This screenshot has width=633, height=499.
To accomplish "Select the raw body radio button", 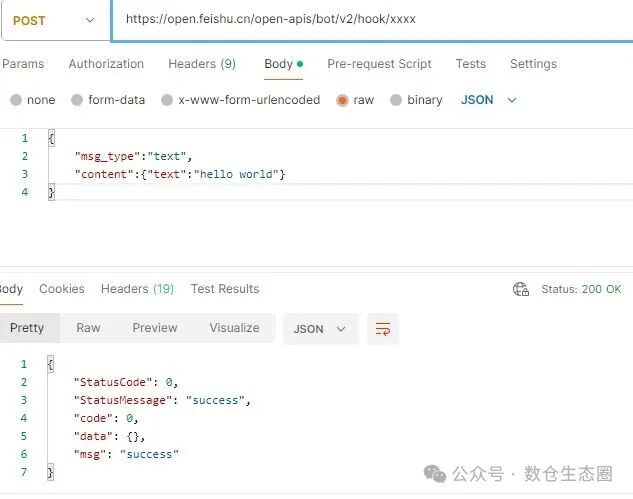I will coord(343,100).
